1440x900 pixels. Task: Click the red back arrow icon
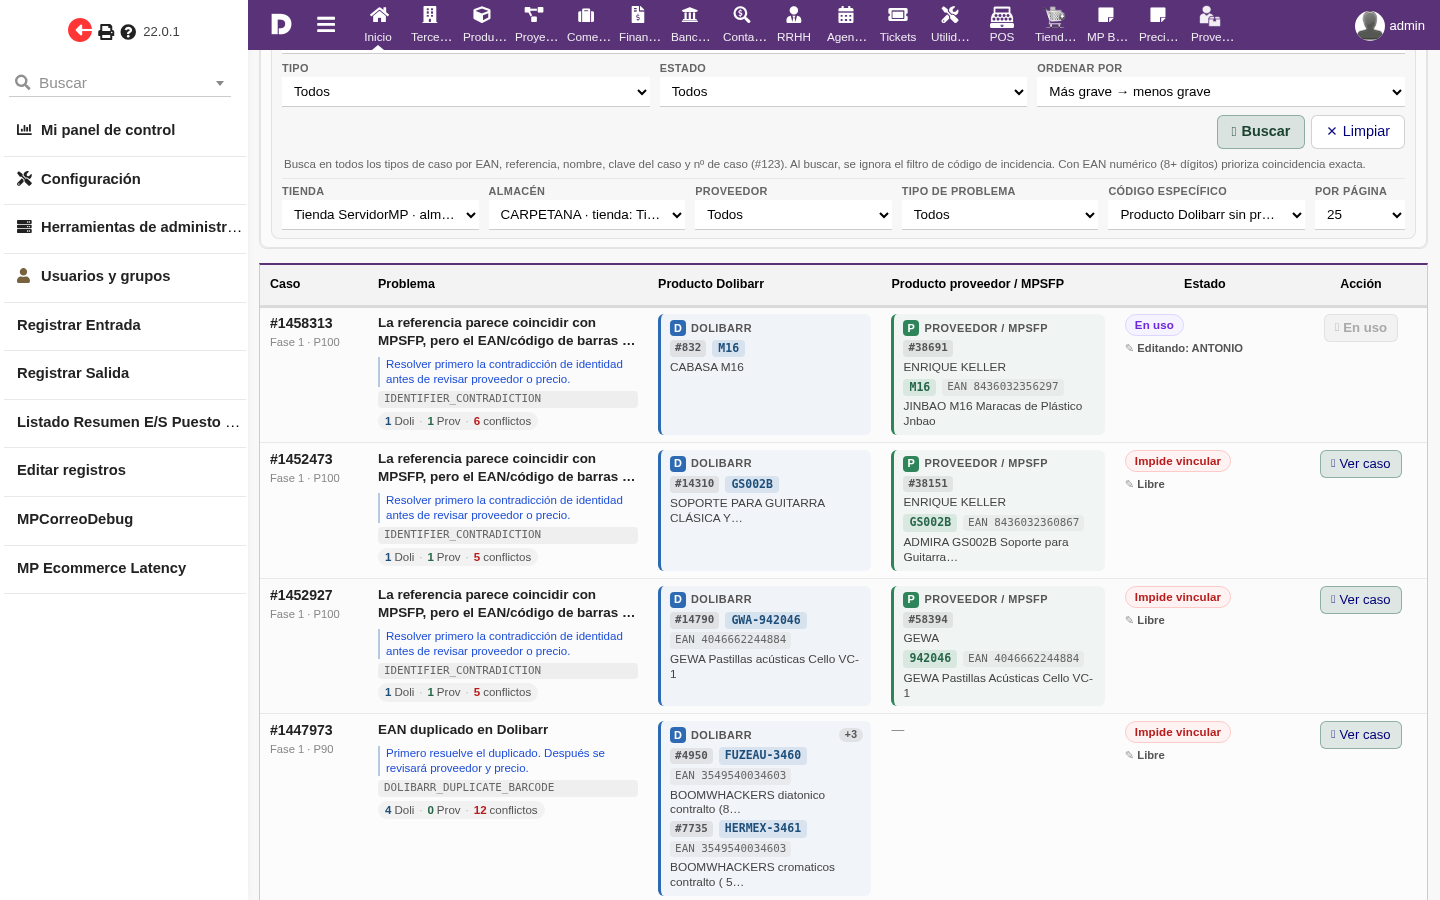(80, 31)
